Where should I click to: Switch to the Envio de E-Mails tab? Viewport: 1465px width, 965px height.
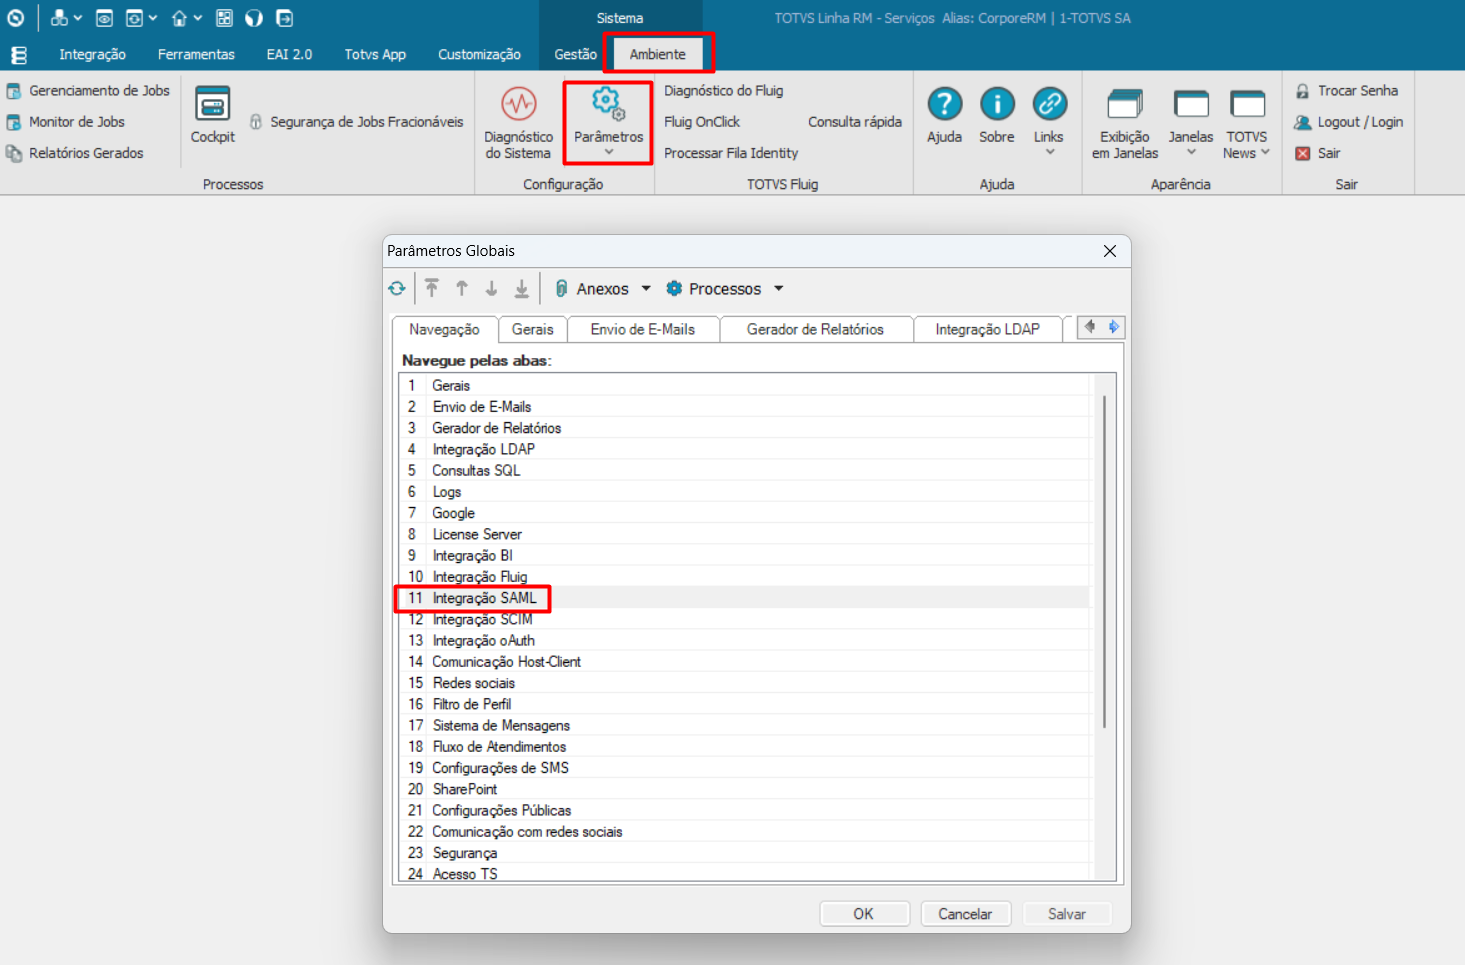pyautogui.click(x=642, y=329)
